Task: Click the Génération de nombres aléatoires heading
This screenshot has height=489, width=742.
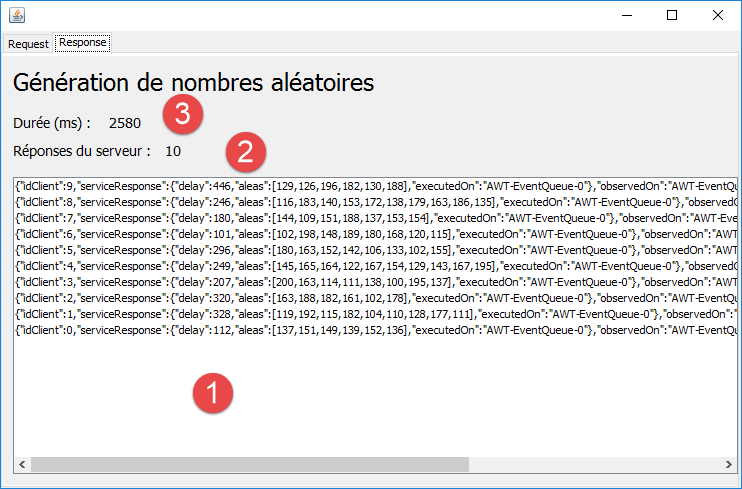Action: click(x=194, y=82)
